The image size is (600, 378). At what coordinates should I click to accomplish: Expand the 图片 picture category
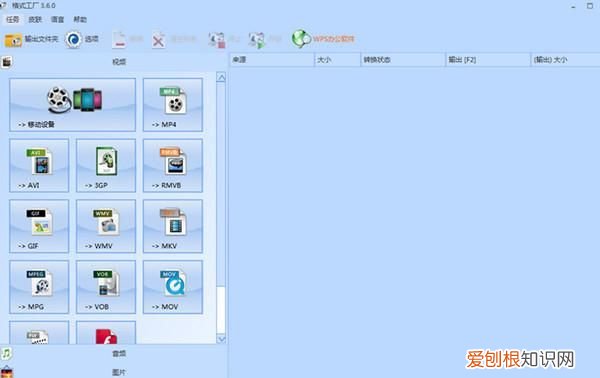click(114, 371)
